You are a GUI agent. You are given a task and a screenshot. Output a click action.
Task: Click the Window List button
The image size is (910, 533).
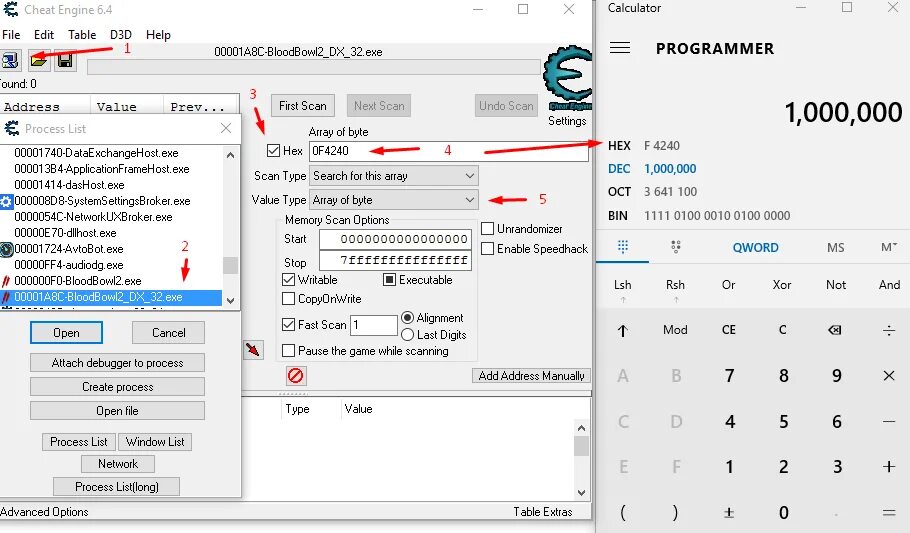point(155,442)
